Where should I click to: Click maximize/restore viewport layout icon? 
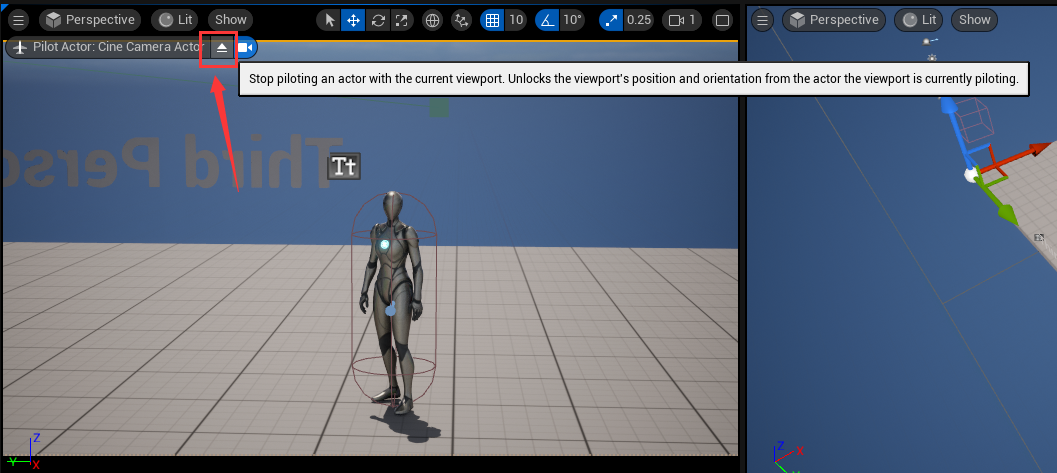[722, 20]
